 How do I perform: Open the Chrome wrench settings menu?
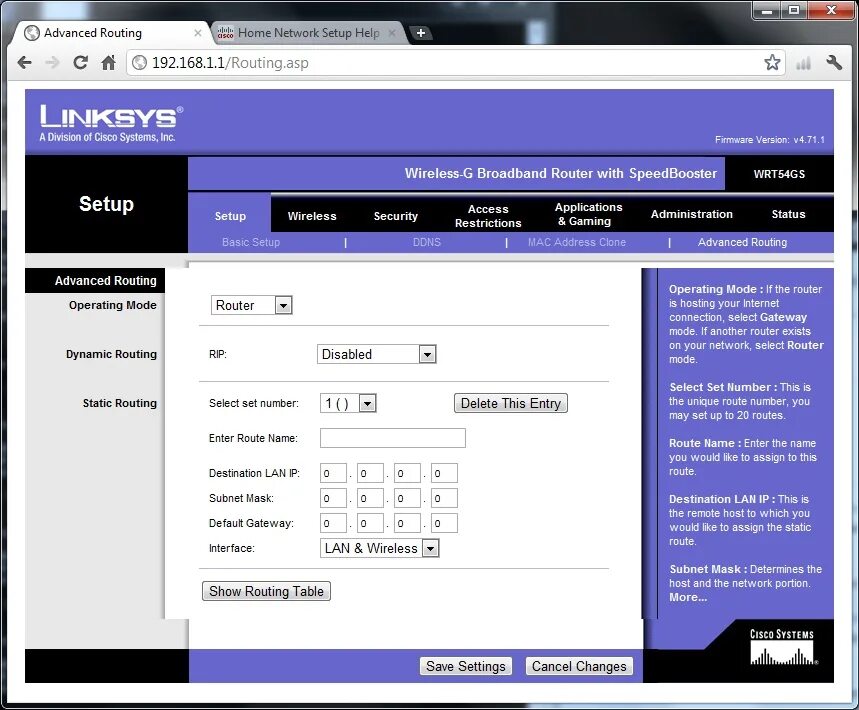834,62
